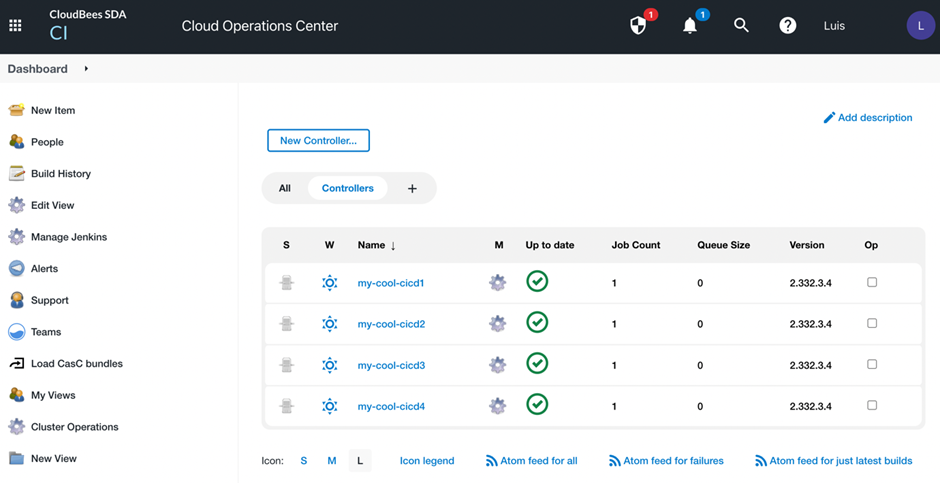Click the search magnifier icon

742,25
